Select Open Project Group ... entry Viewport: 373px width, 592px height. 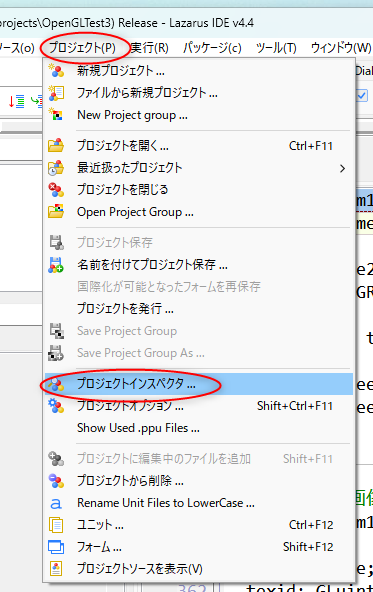pos(199,212)
